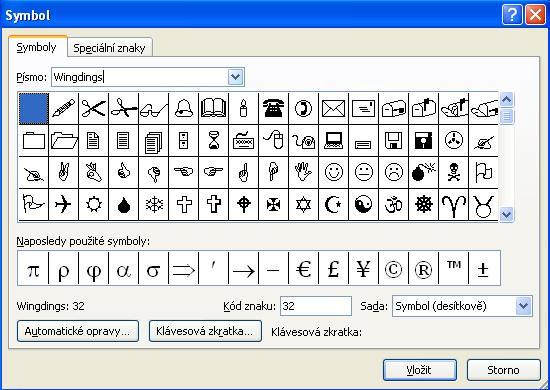This screenshot has height=390, width=550.
Task: Click the symbol grid scrollbar thumb
Action: click(x=507, y=116)
